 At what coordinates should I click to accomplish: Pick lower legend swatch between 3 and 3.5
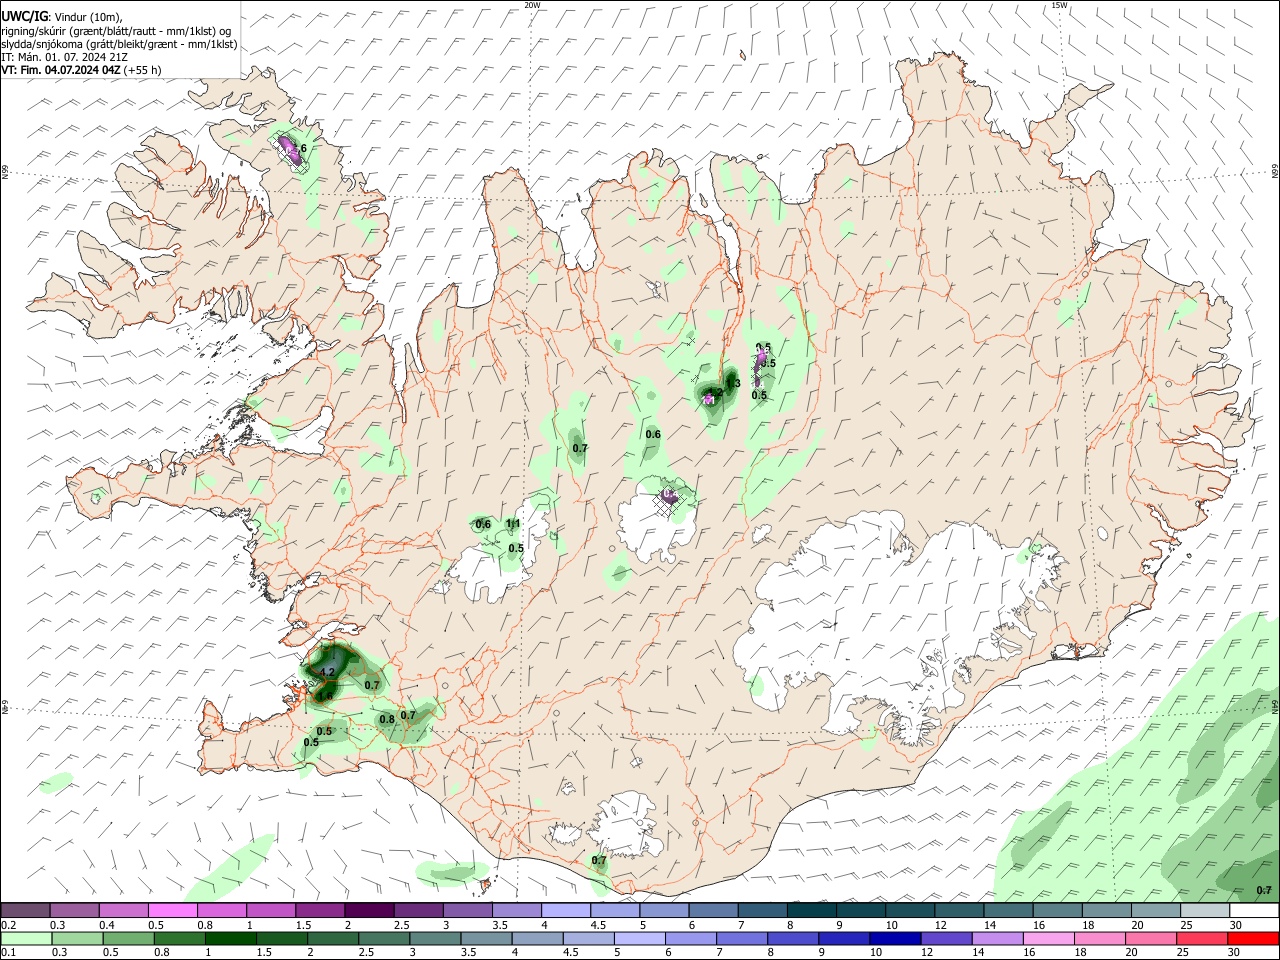436,938
